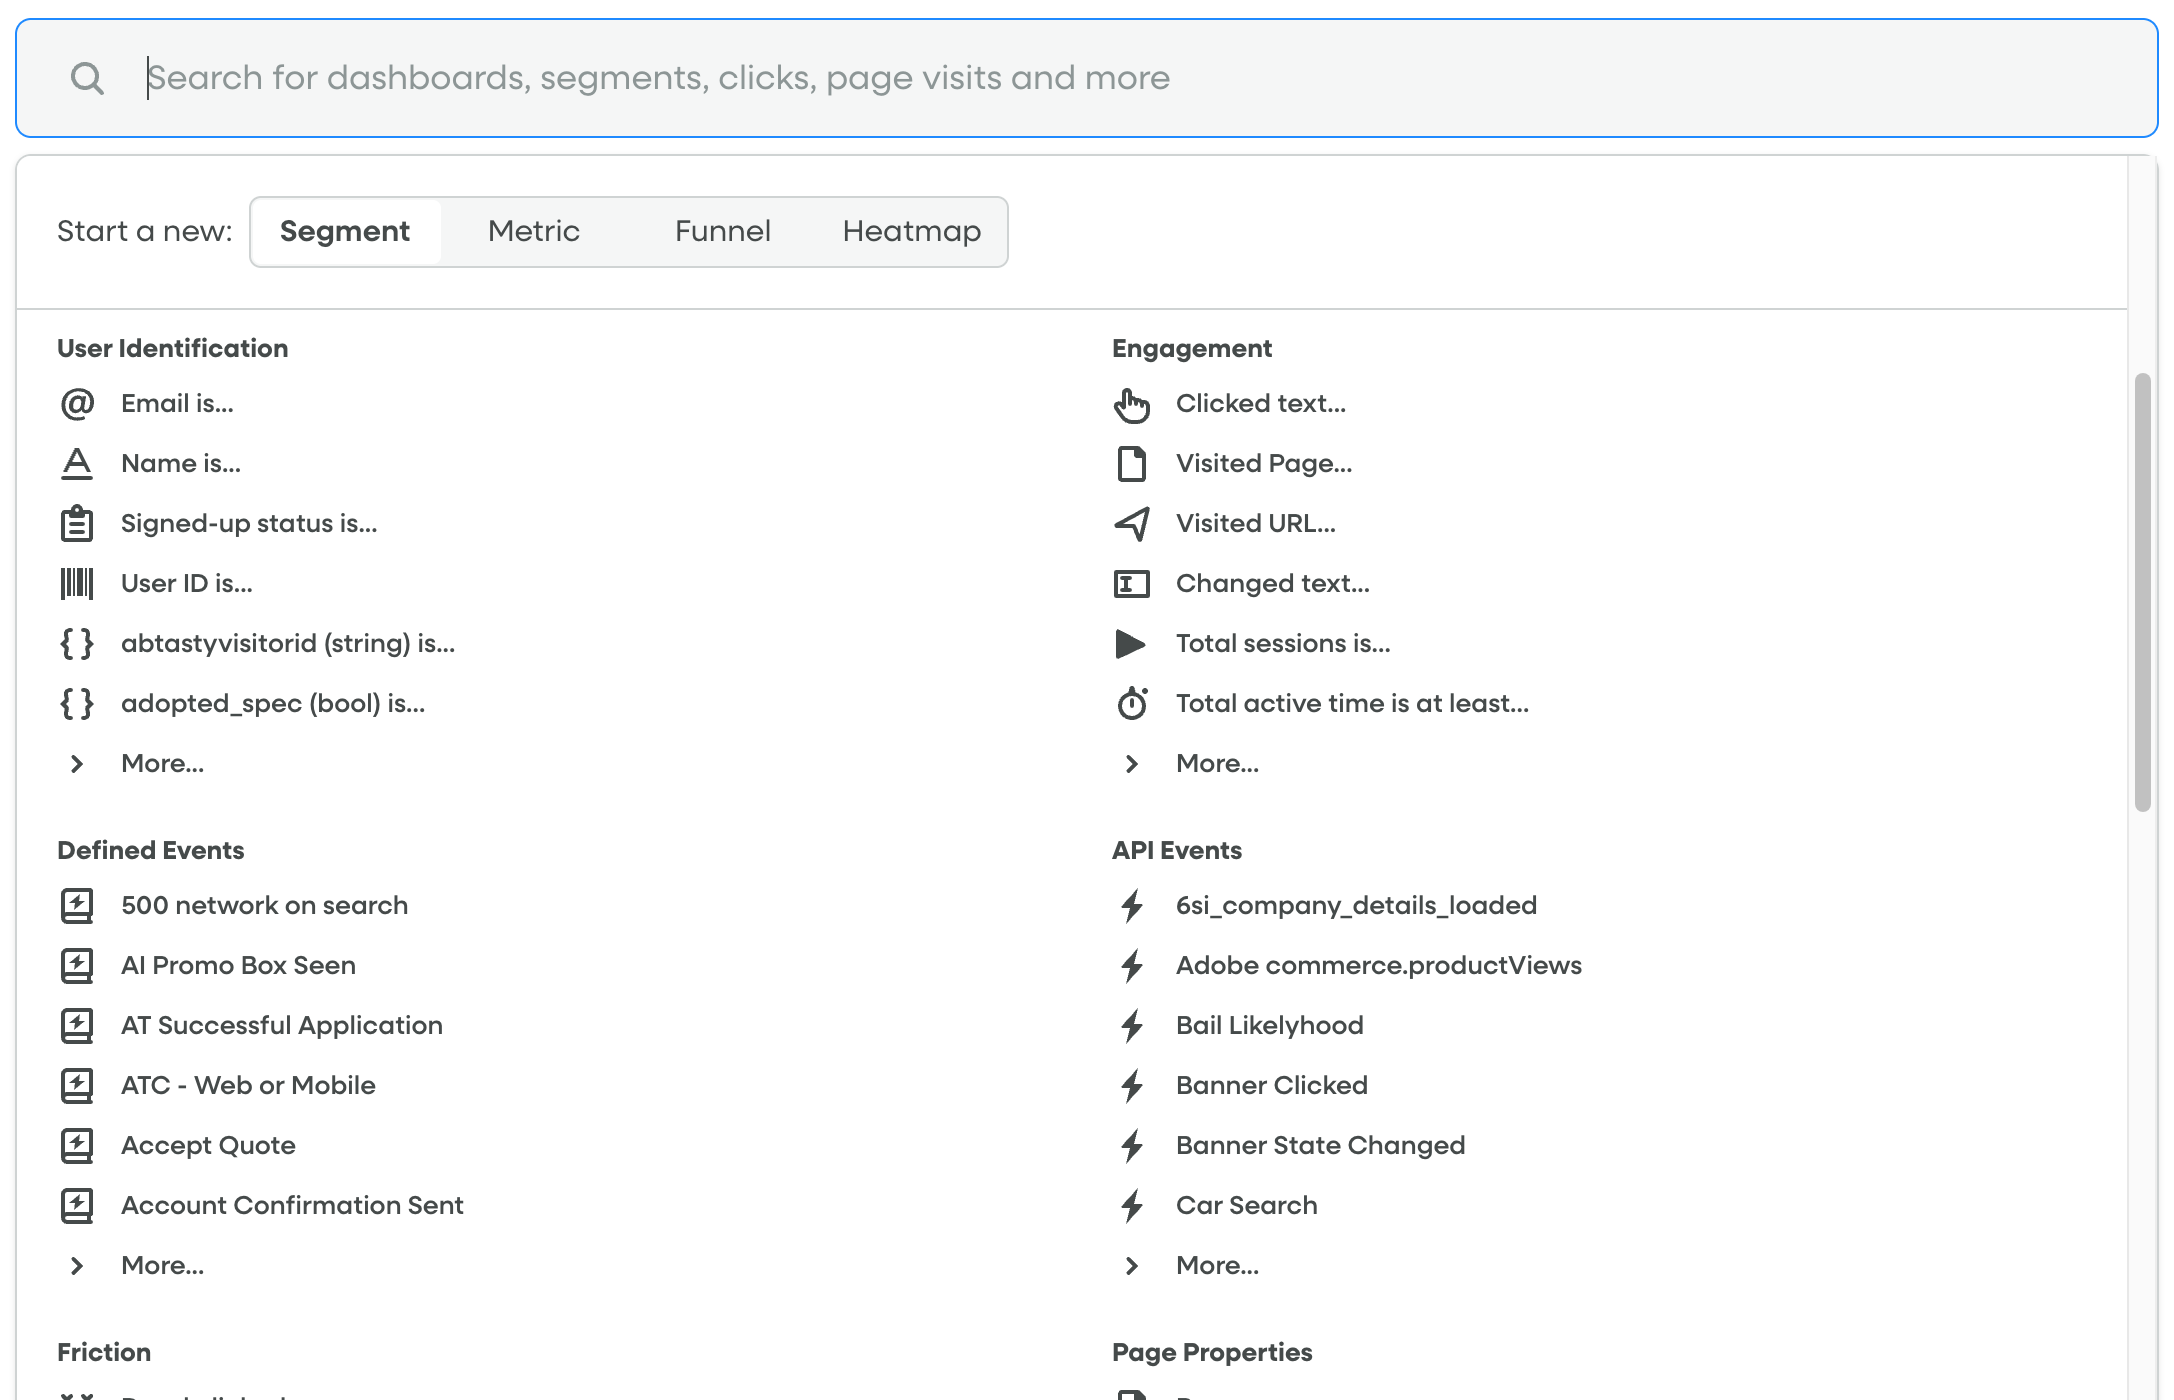This screenshot has width=2174, height=1400.
Task: Click the event icon beside 500 network on search
Action: pyautogui.click(x=77, y=906)
